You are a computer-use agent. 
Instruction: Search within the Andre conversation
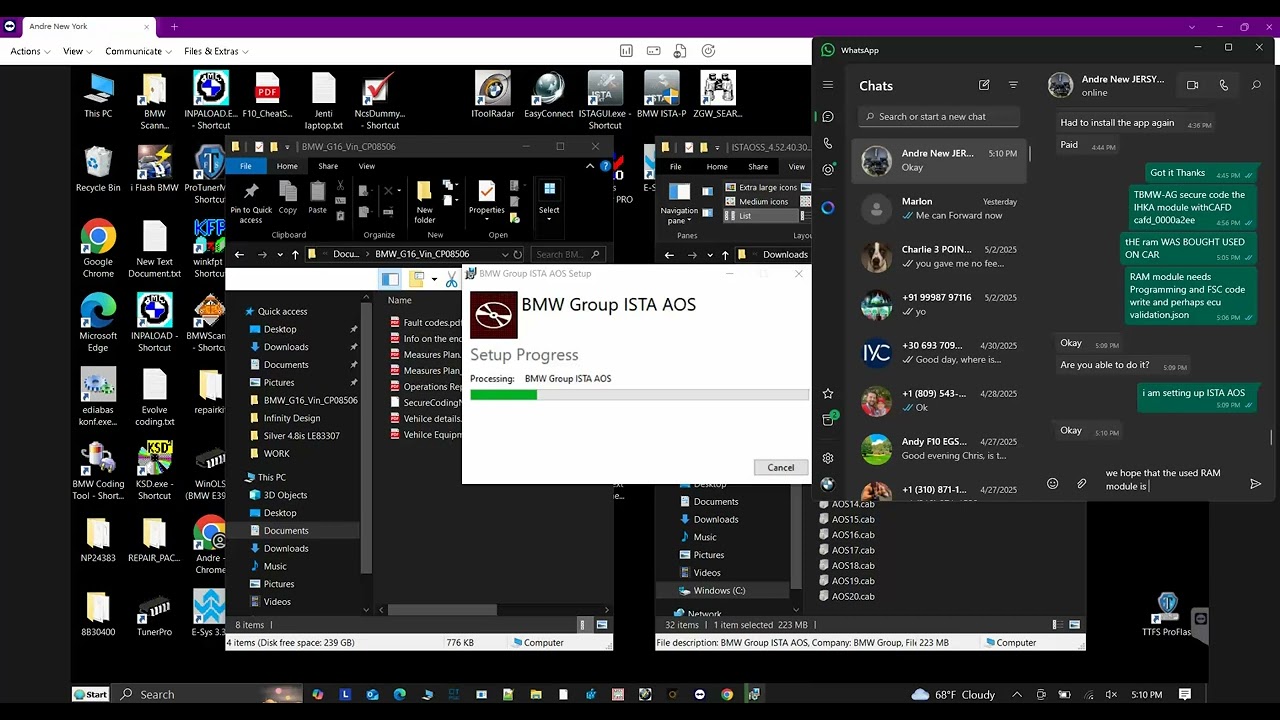click(x=1256, y=86)
